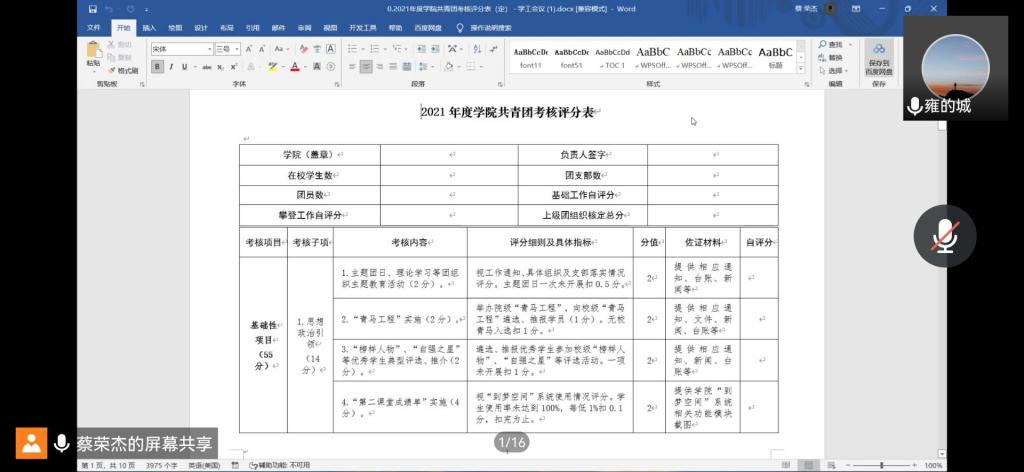Switch to the 审阅 (Review) ribbon tab
The image size is (1024, 472).
point(304,28)
